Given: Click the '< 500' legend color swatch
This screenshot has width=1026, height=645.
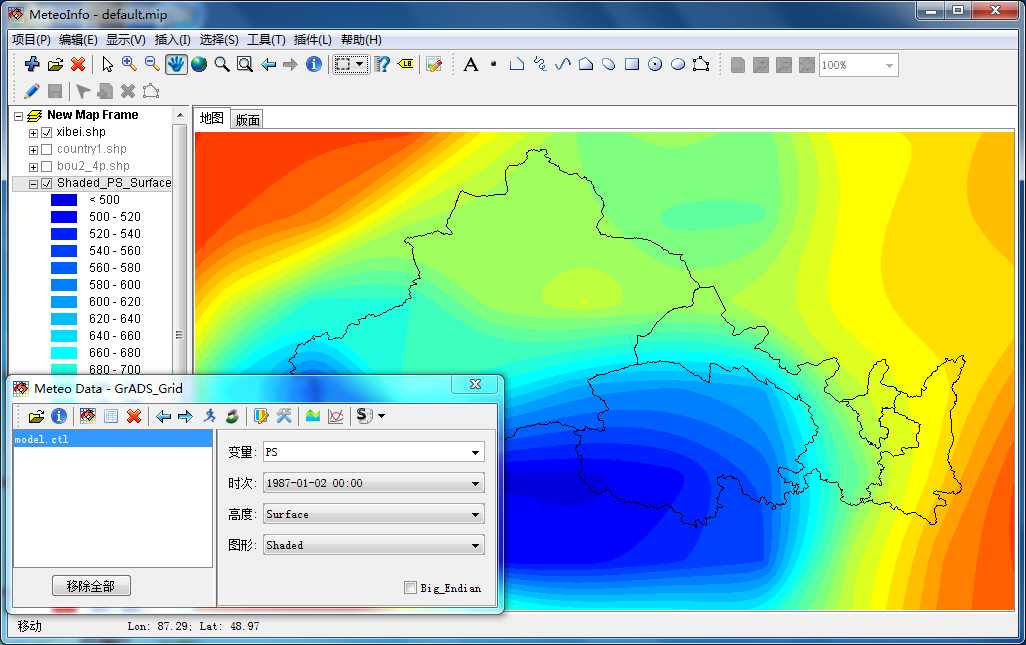Looking at the screenshot, I should click(x=63, y=200).
